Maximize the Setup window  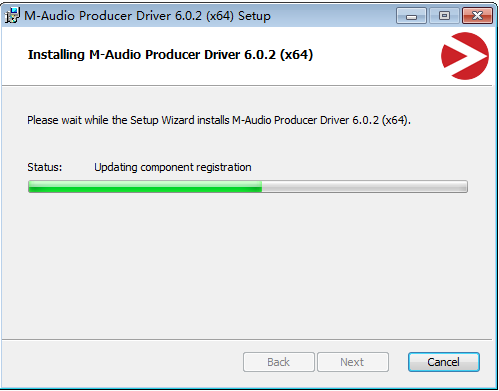[444, 16]
